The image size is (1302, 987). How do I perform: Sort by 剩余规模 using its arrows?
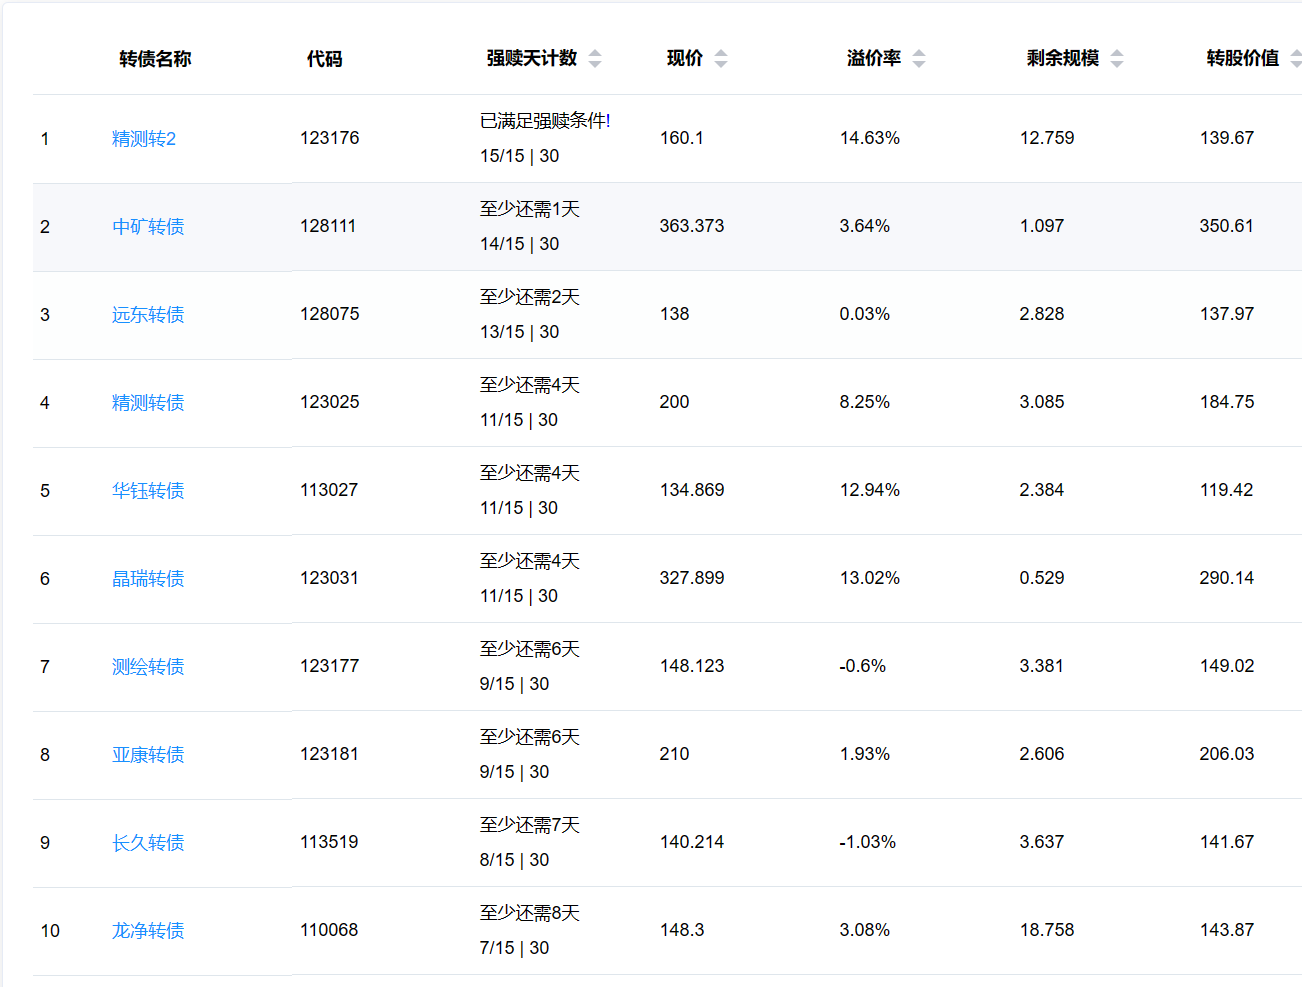1117,59
